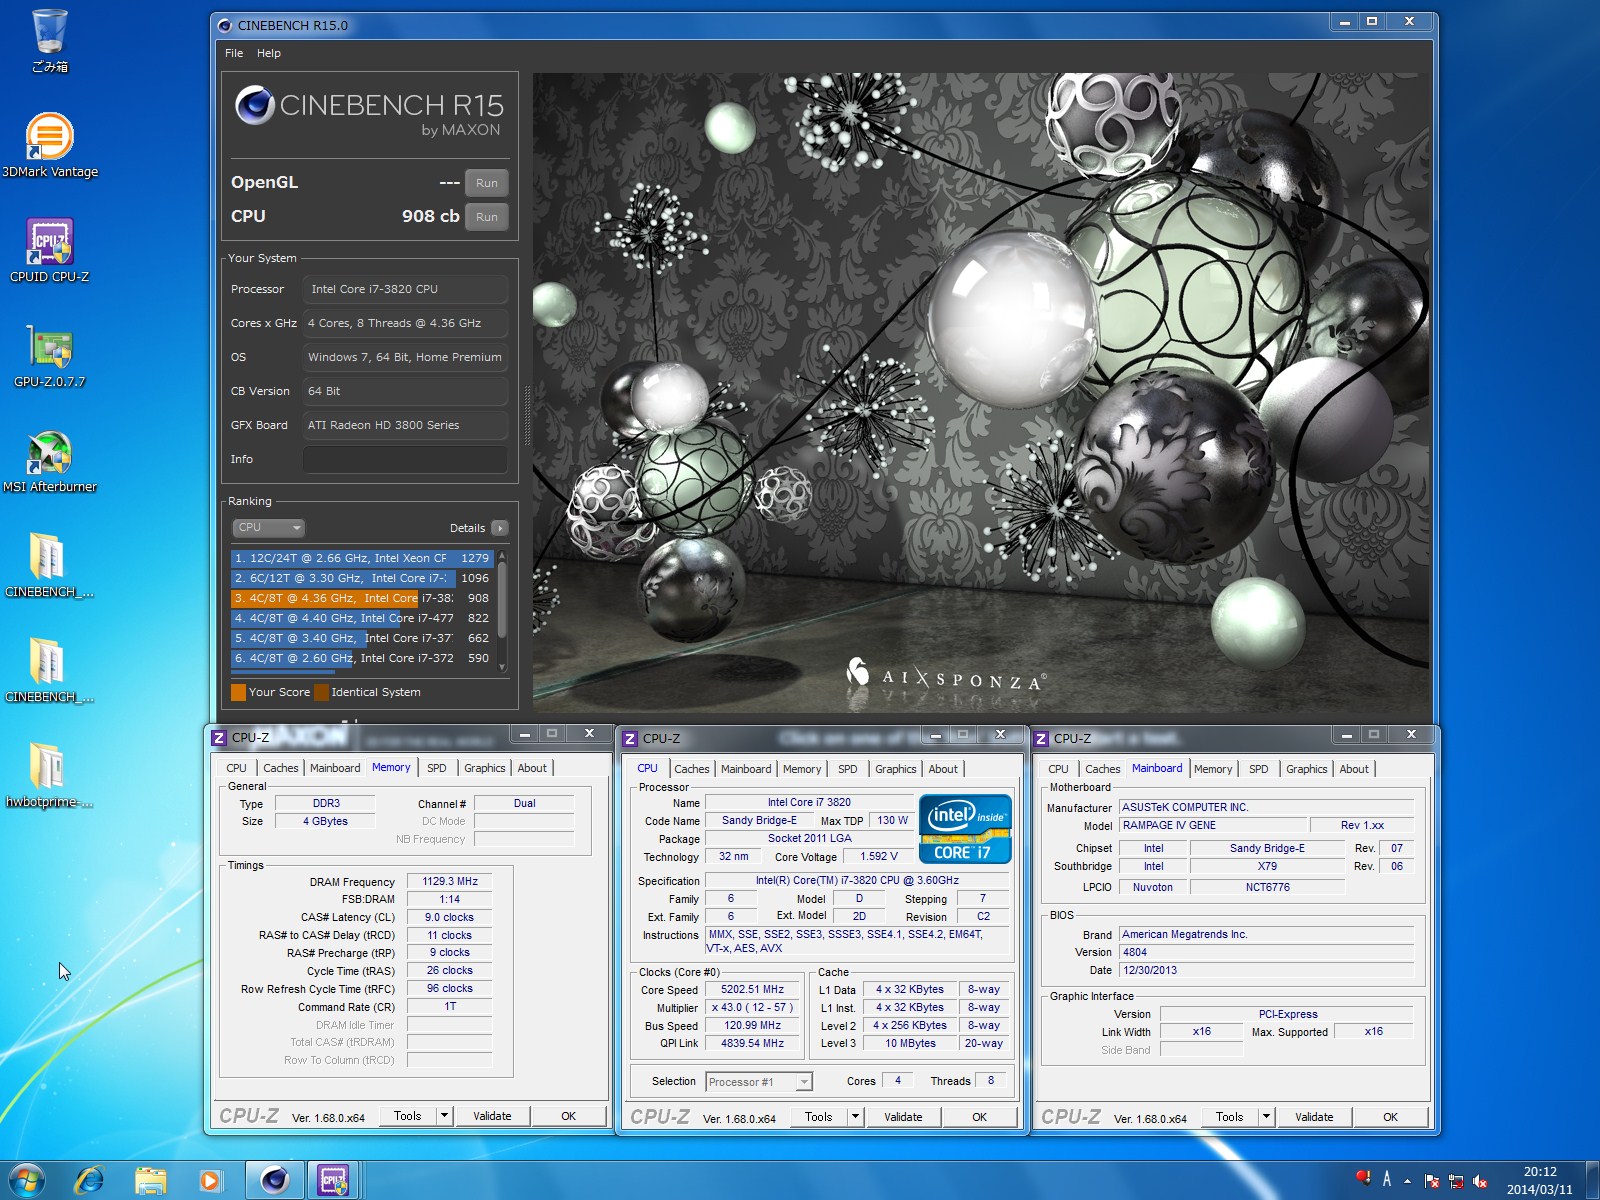
Task: Select the 12C/24T Xeon ranking row
Action: [362, 558]
